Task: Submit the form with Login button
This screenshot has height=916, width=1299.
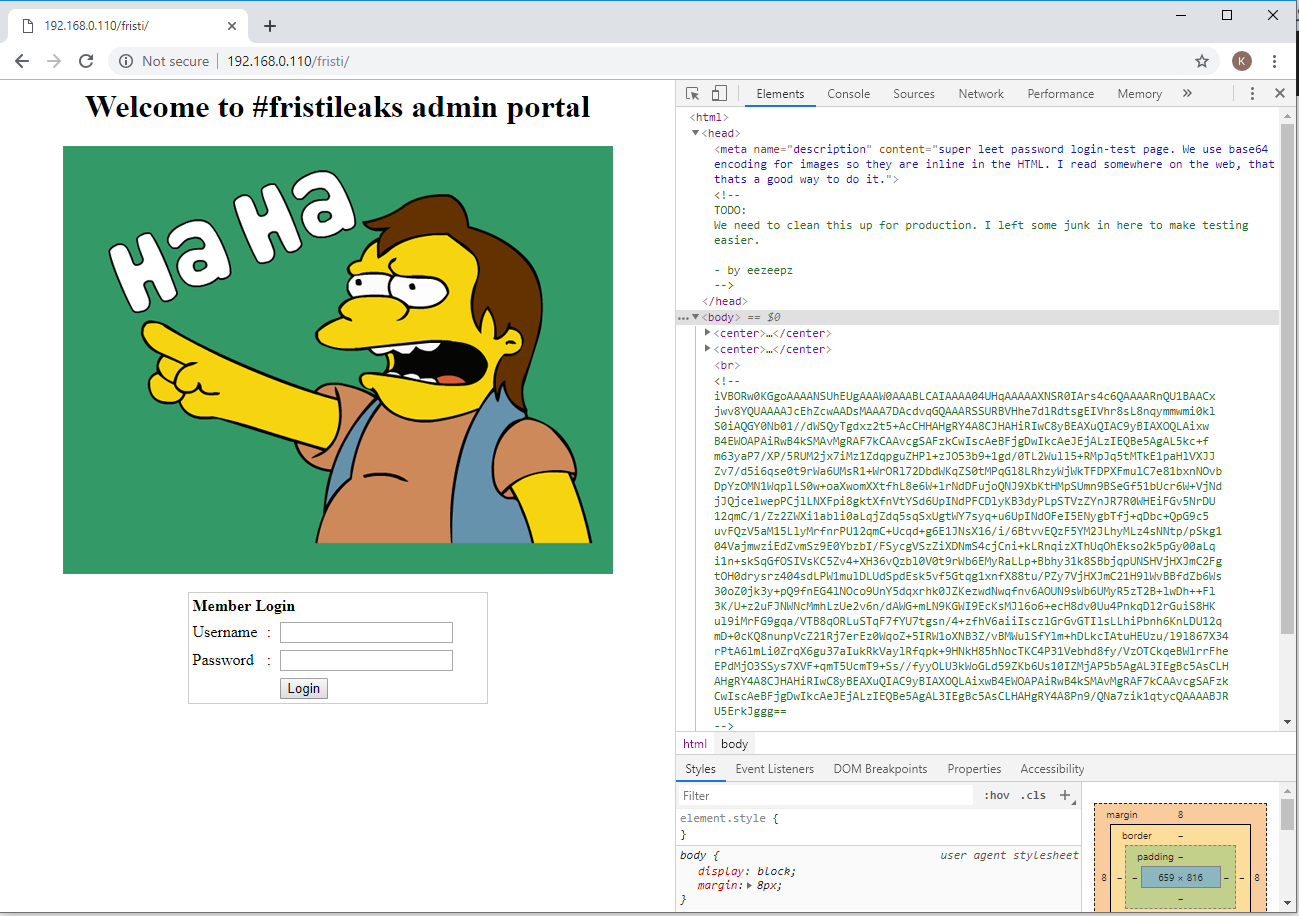Action: [303, 688]
